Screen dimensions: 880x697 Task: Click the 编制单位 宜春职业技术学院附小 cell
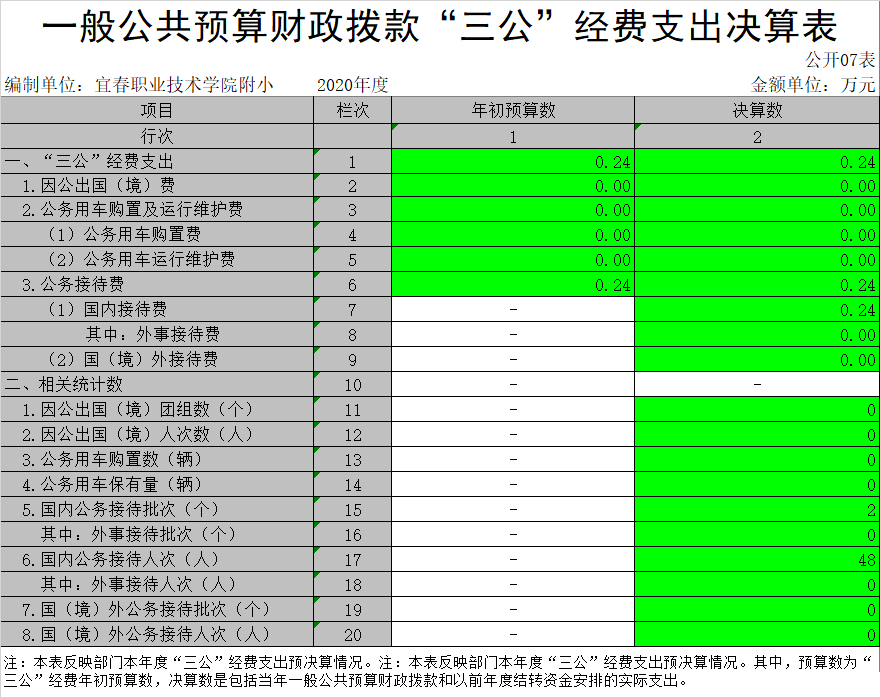(x=139, y=85)
